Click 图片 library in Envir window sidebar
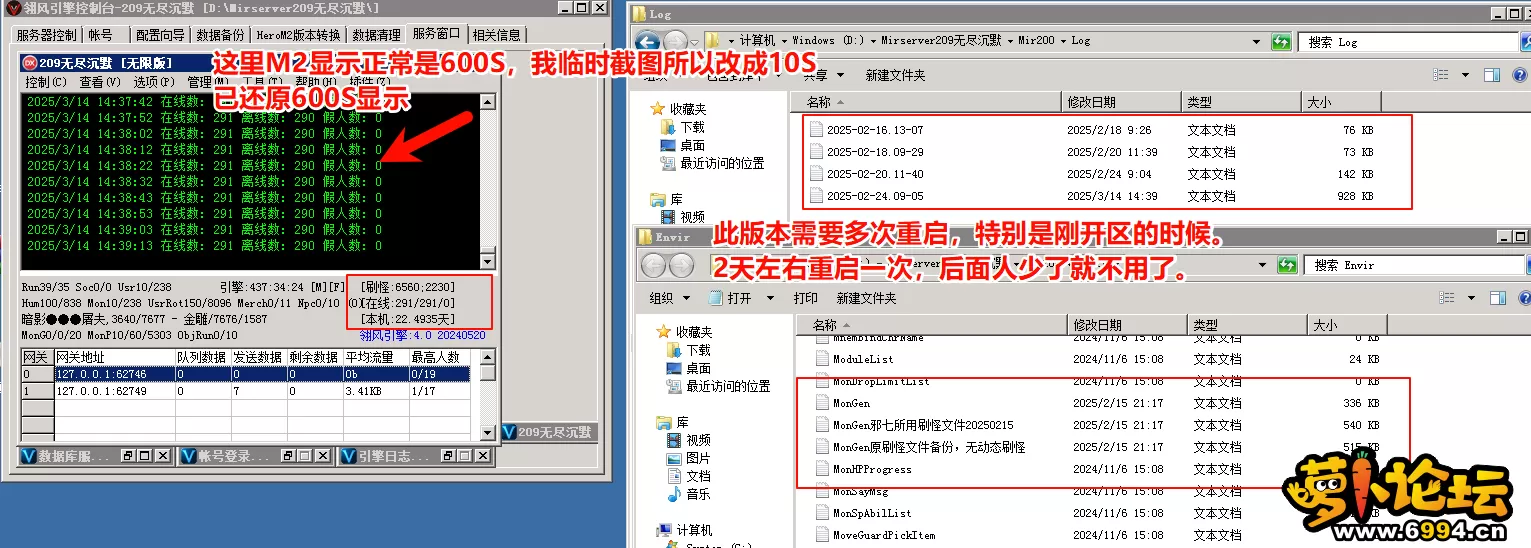 tap(689, 458)
